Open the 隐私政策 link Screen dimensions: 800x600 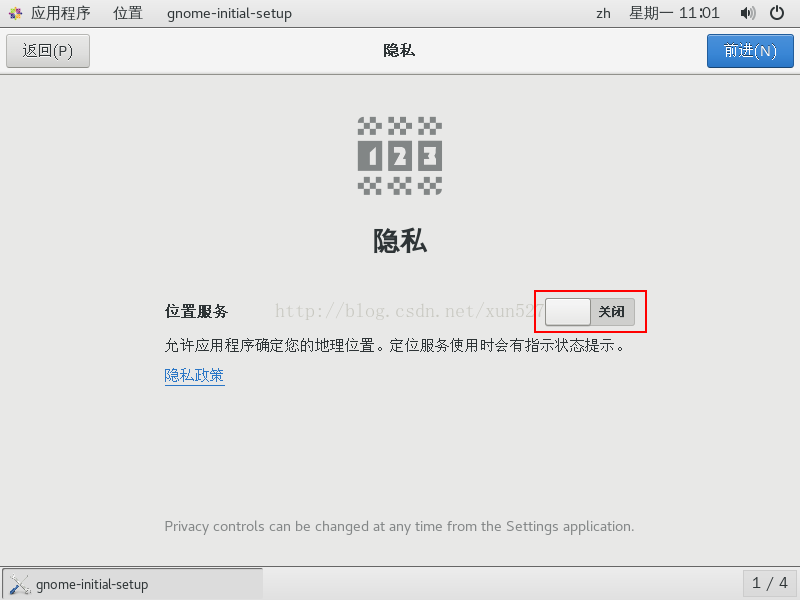pos(194,376)
